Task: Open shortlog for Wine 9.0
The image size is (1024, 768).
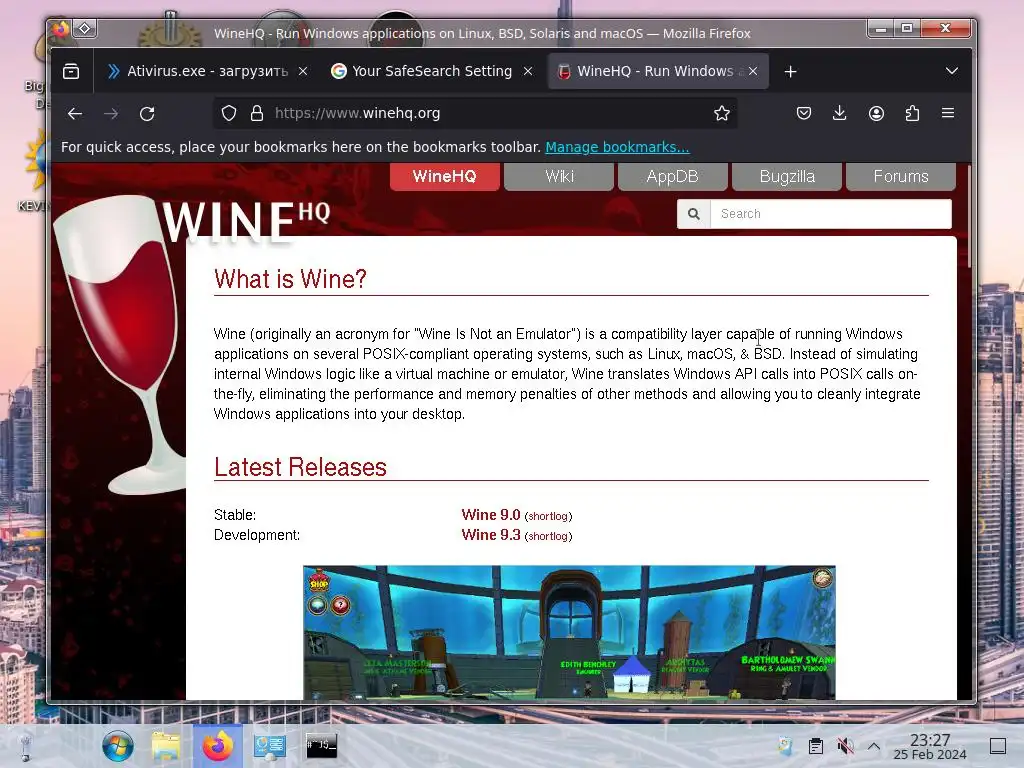Action: (x=548, y=516)
